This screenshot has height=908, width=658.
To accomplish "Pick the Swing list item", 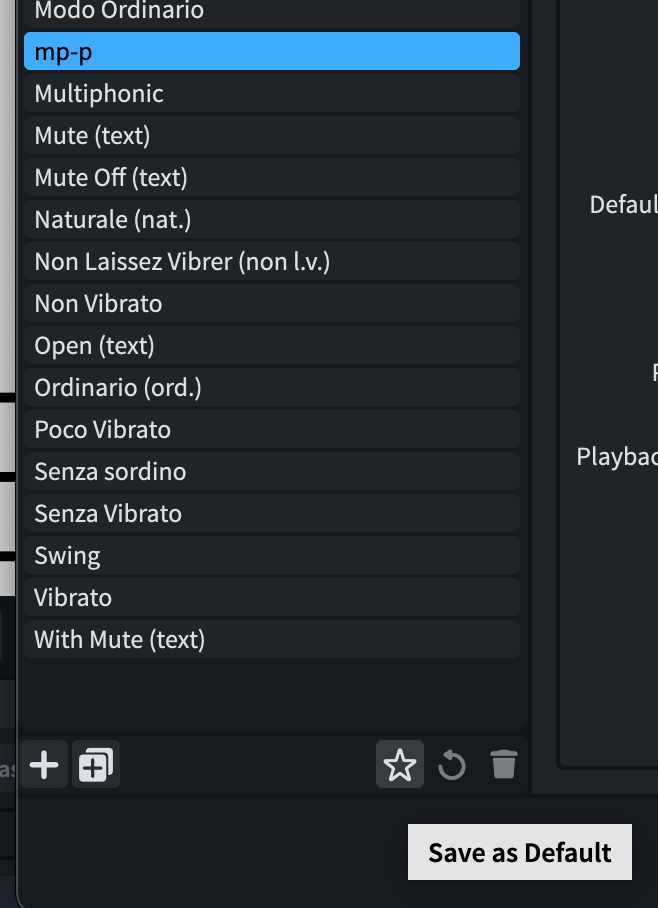I will [x=271, y=556].
